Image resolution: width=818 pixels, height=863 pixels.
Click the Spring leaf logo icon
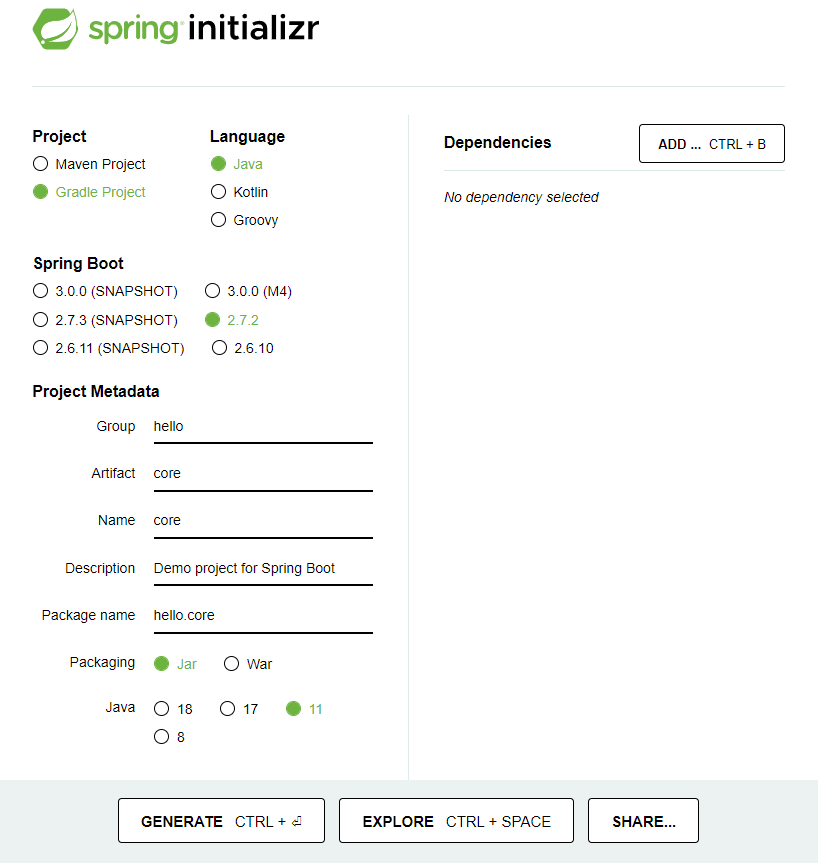coord(55,29)
